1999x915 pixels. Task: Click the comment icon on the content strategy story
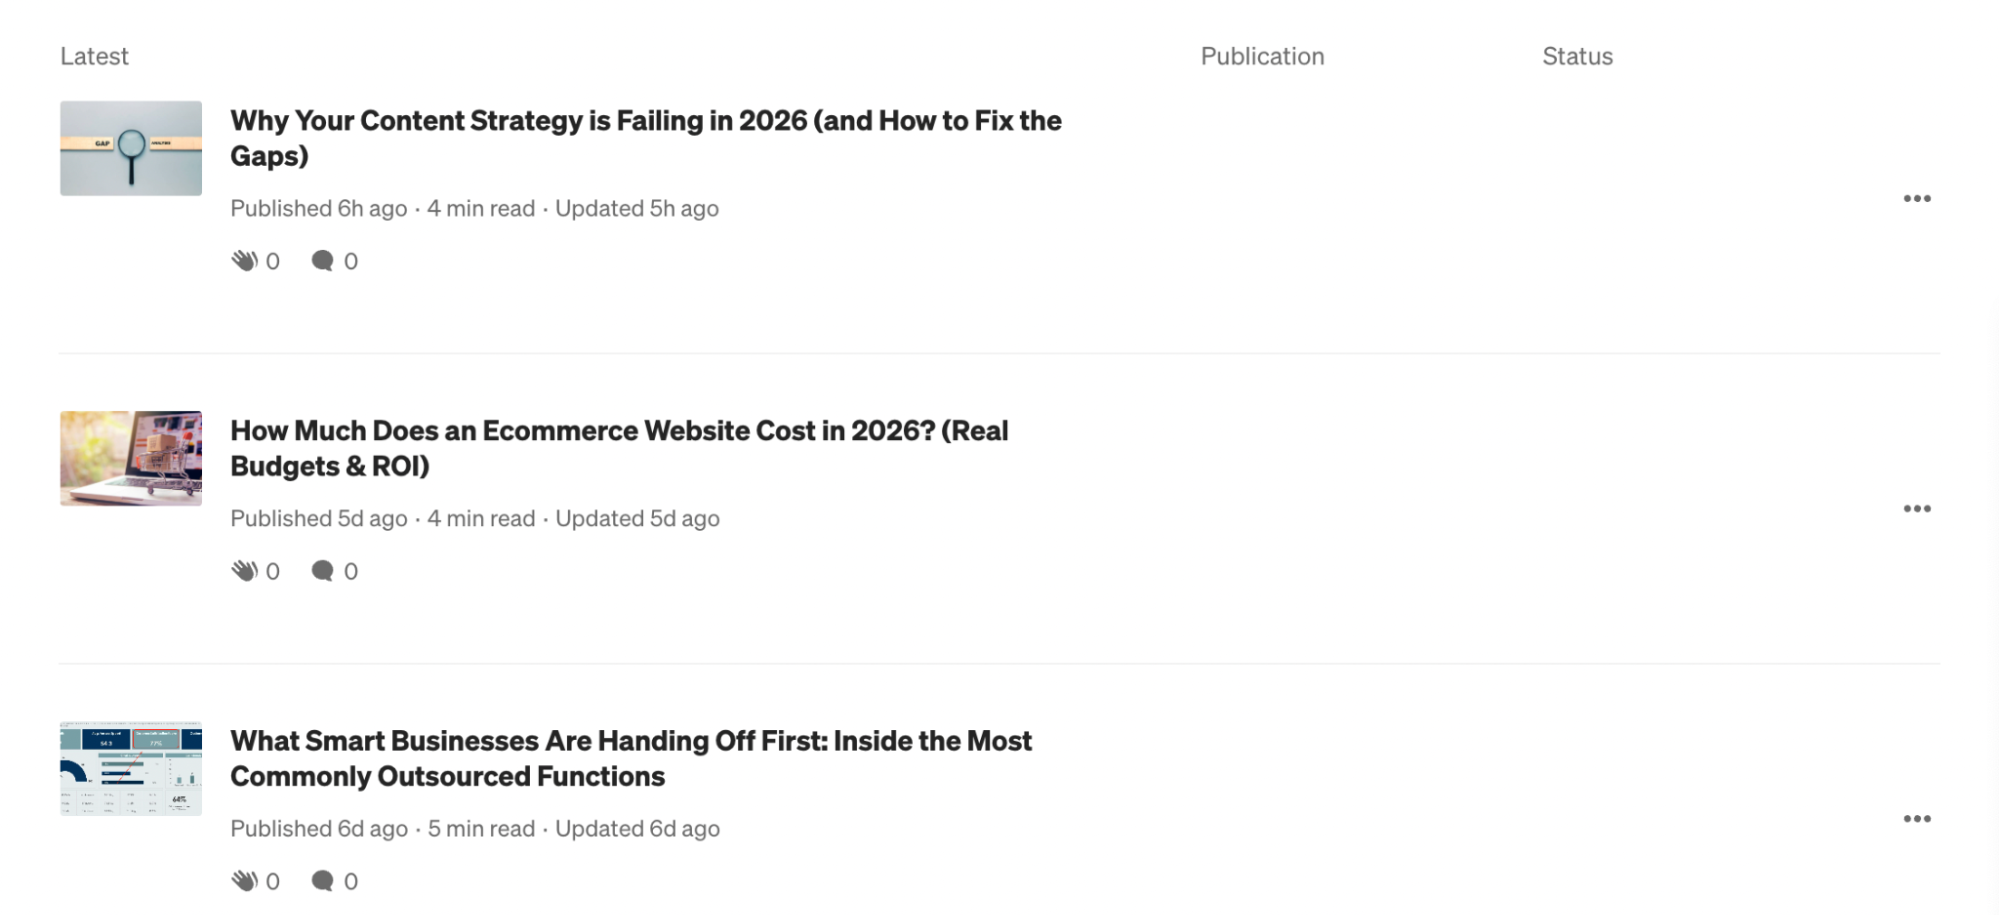click(x=322, y=260)
